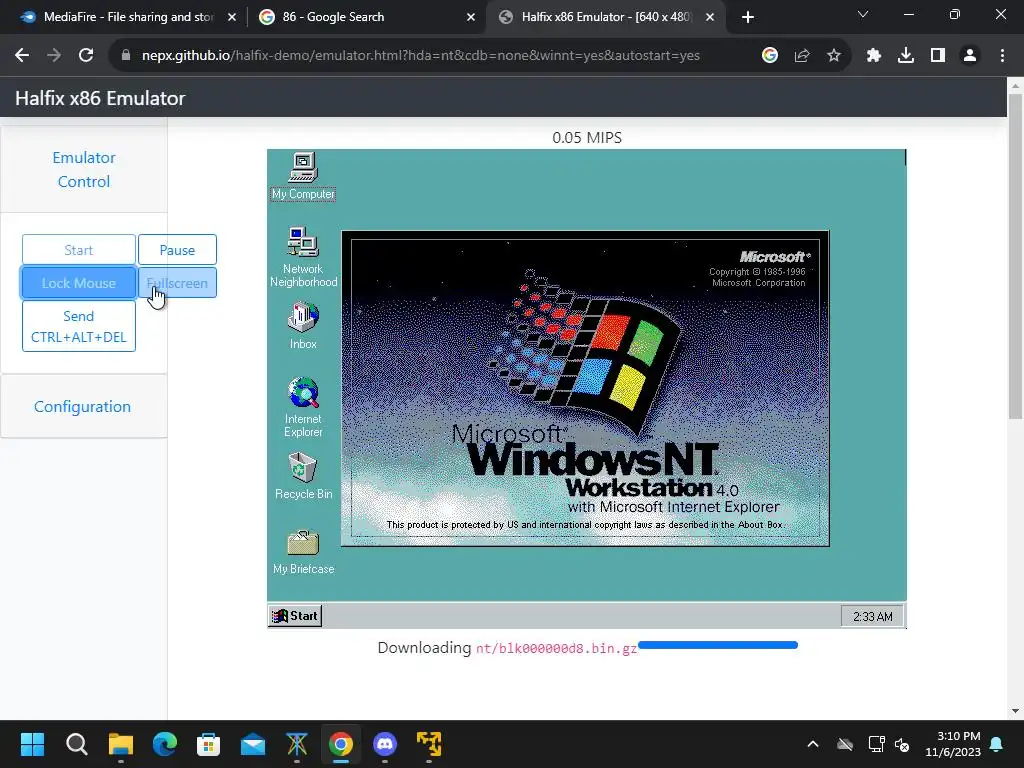
Task: Click the page vertical scrollbar
Action: click(1015, 256)
